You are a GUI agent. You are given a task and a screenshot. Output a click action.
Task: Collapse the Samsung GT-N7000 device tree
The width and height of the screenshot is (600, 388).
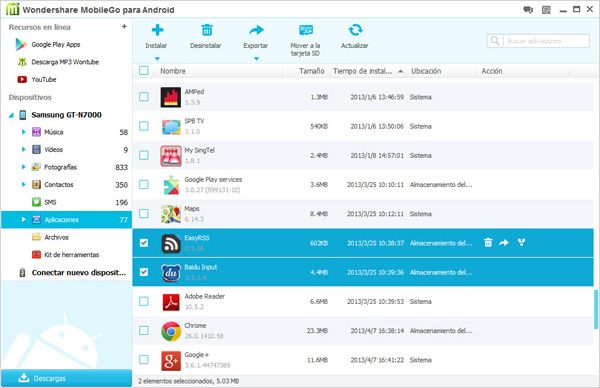pos(11,115)
